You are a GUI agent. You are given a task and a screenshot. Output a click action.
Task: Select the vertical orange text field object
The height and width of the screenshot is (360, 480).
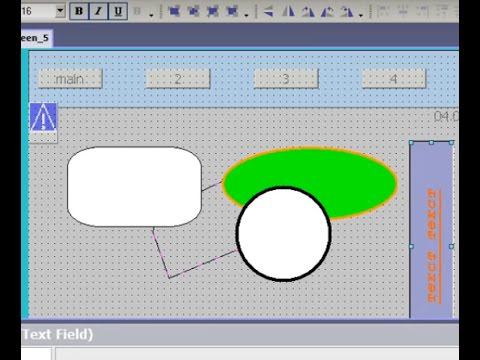431,229
